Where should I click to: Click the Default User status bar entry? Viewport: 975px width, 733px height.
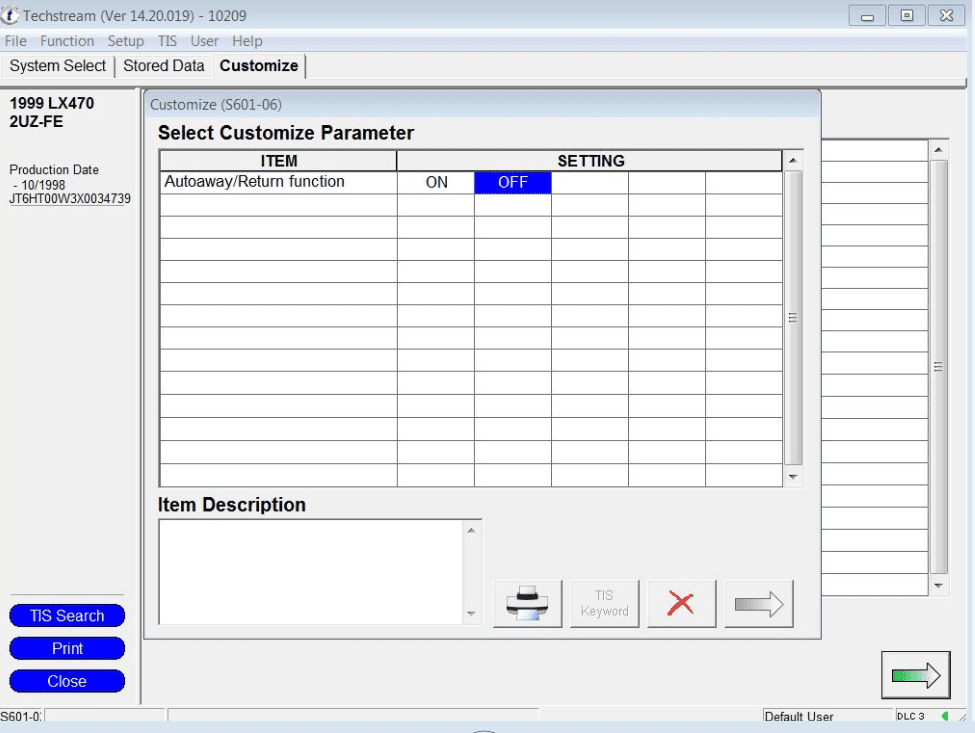coord(799,716)
